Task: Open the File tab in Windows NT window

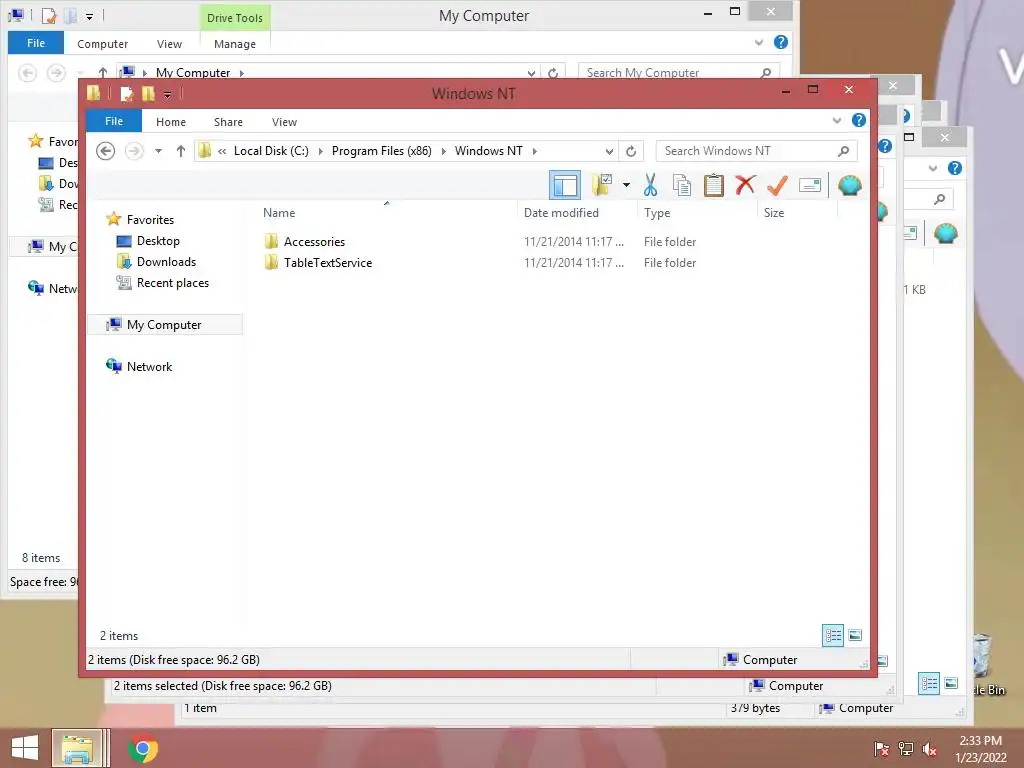Action: tap(114, 121)
